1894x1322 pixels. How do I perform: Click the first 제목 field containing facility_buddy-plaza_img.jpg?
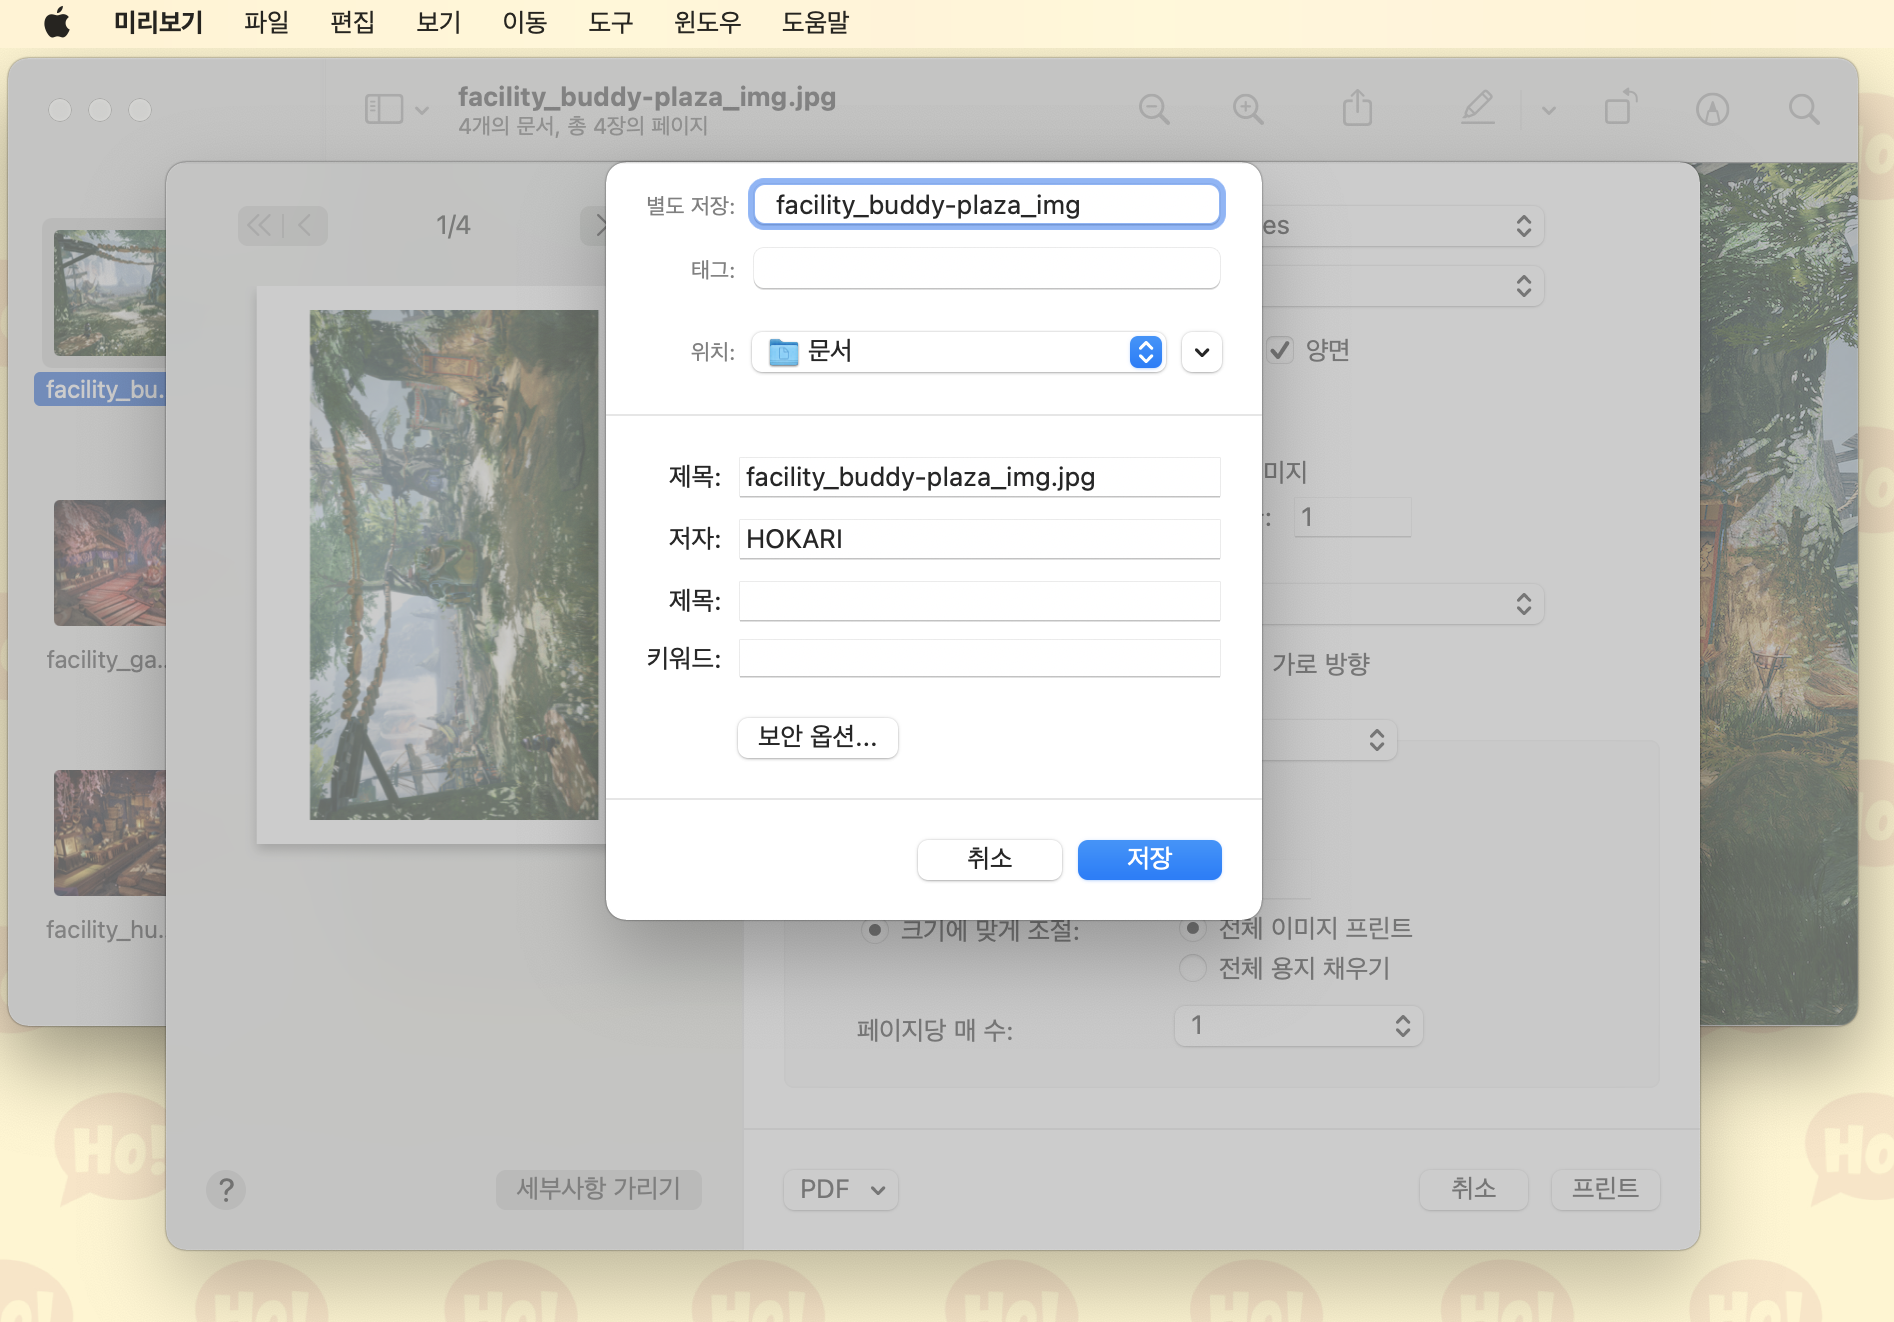979,477
